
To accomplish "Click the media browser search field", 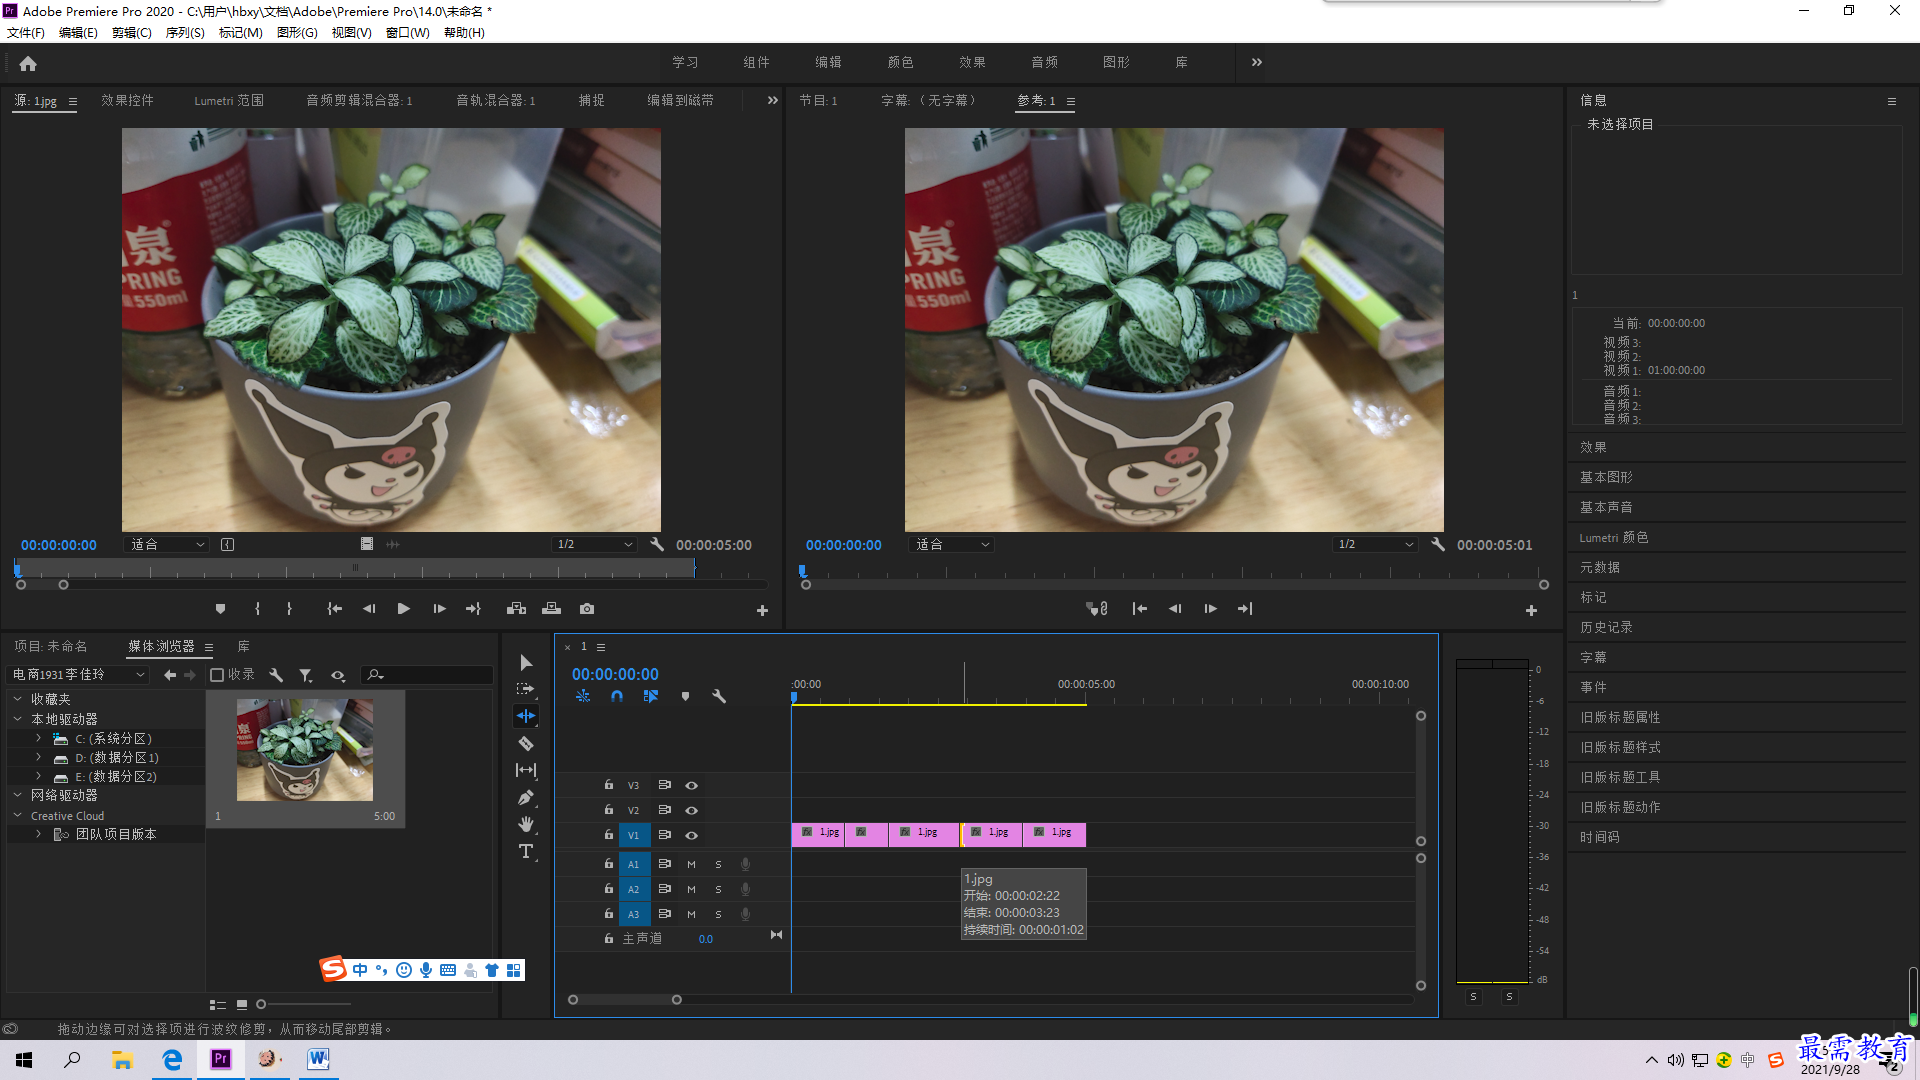I will point(428,675).
